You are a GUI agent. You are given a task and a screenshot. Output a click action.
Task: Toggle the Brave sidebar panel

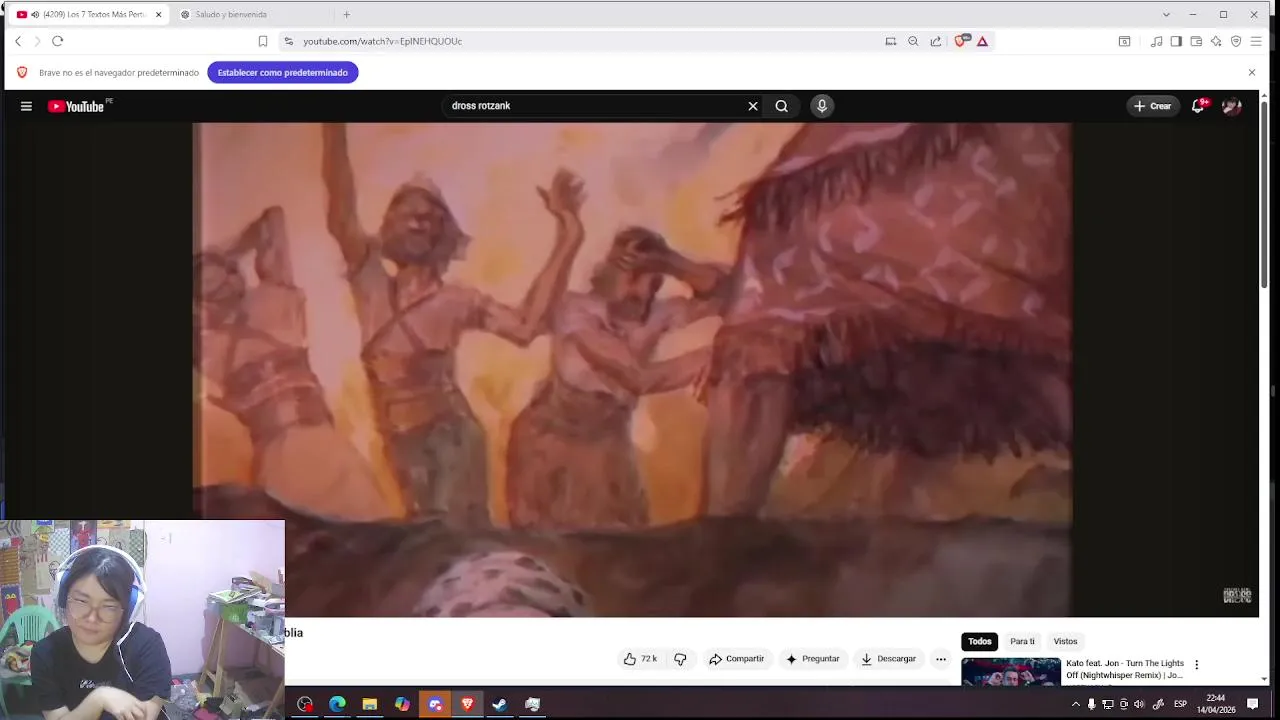coord(1176,41)
